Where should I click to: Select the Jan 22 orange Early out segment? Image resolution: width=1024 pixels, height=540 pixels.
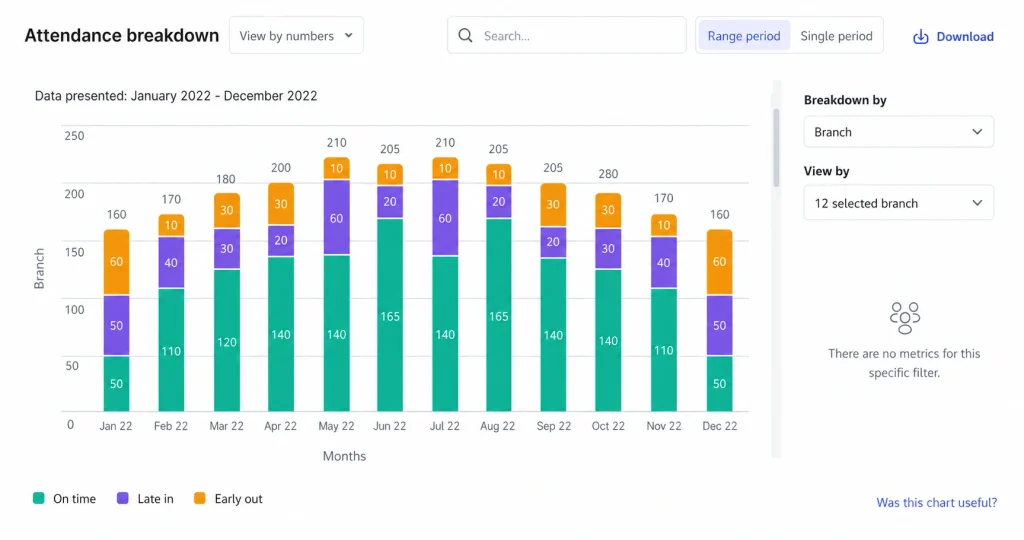click(116, 262)
